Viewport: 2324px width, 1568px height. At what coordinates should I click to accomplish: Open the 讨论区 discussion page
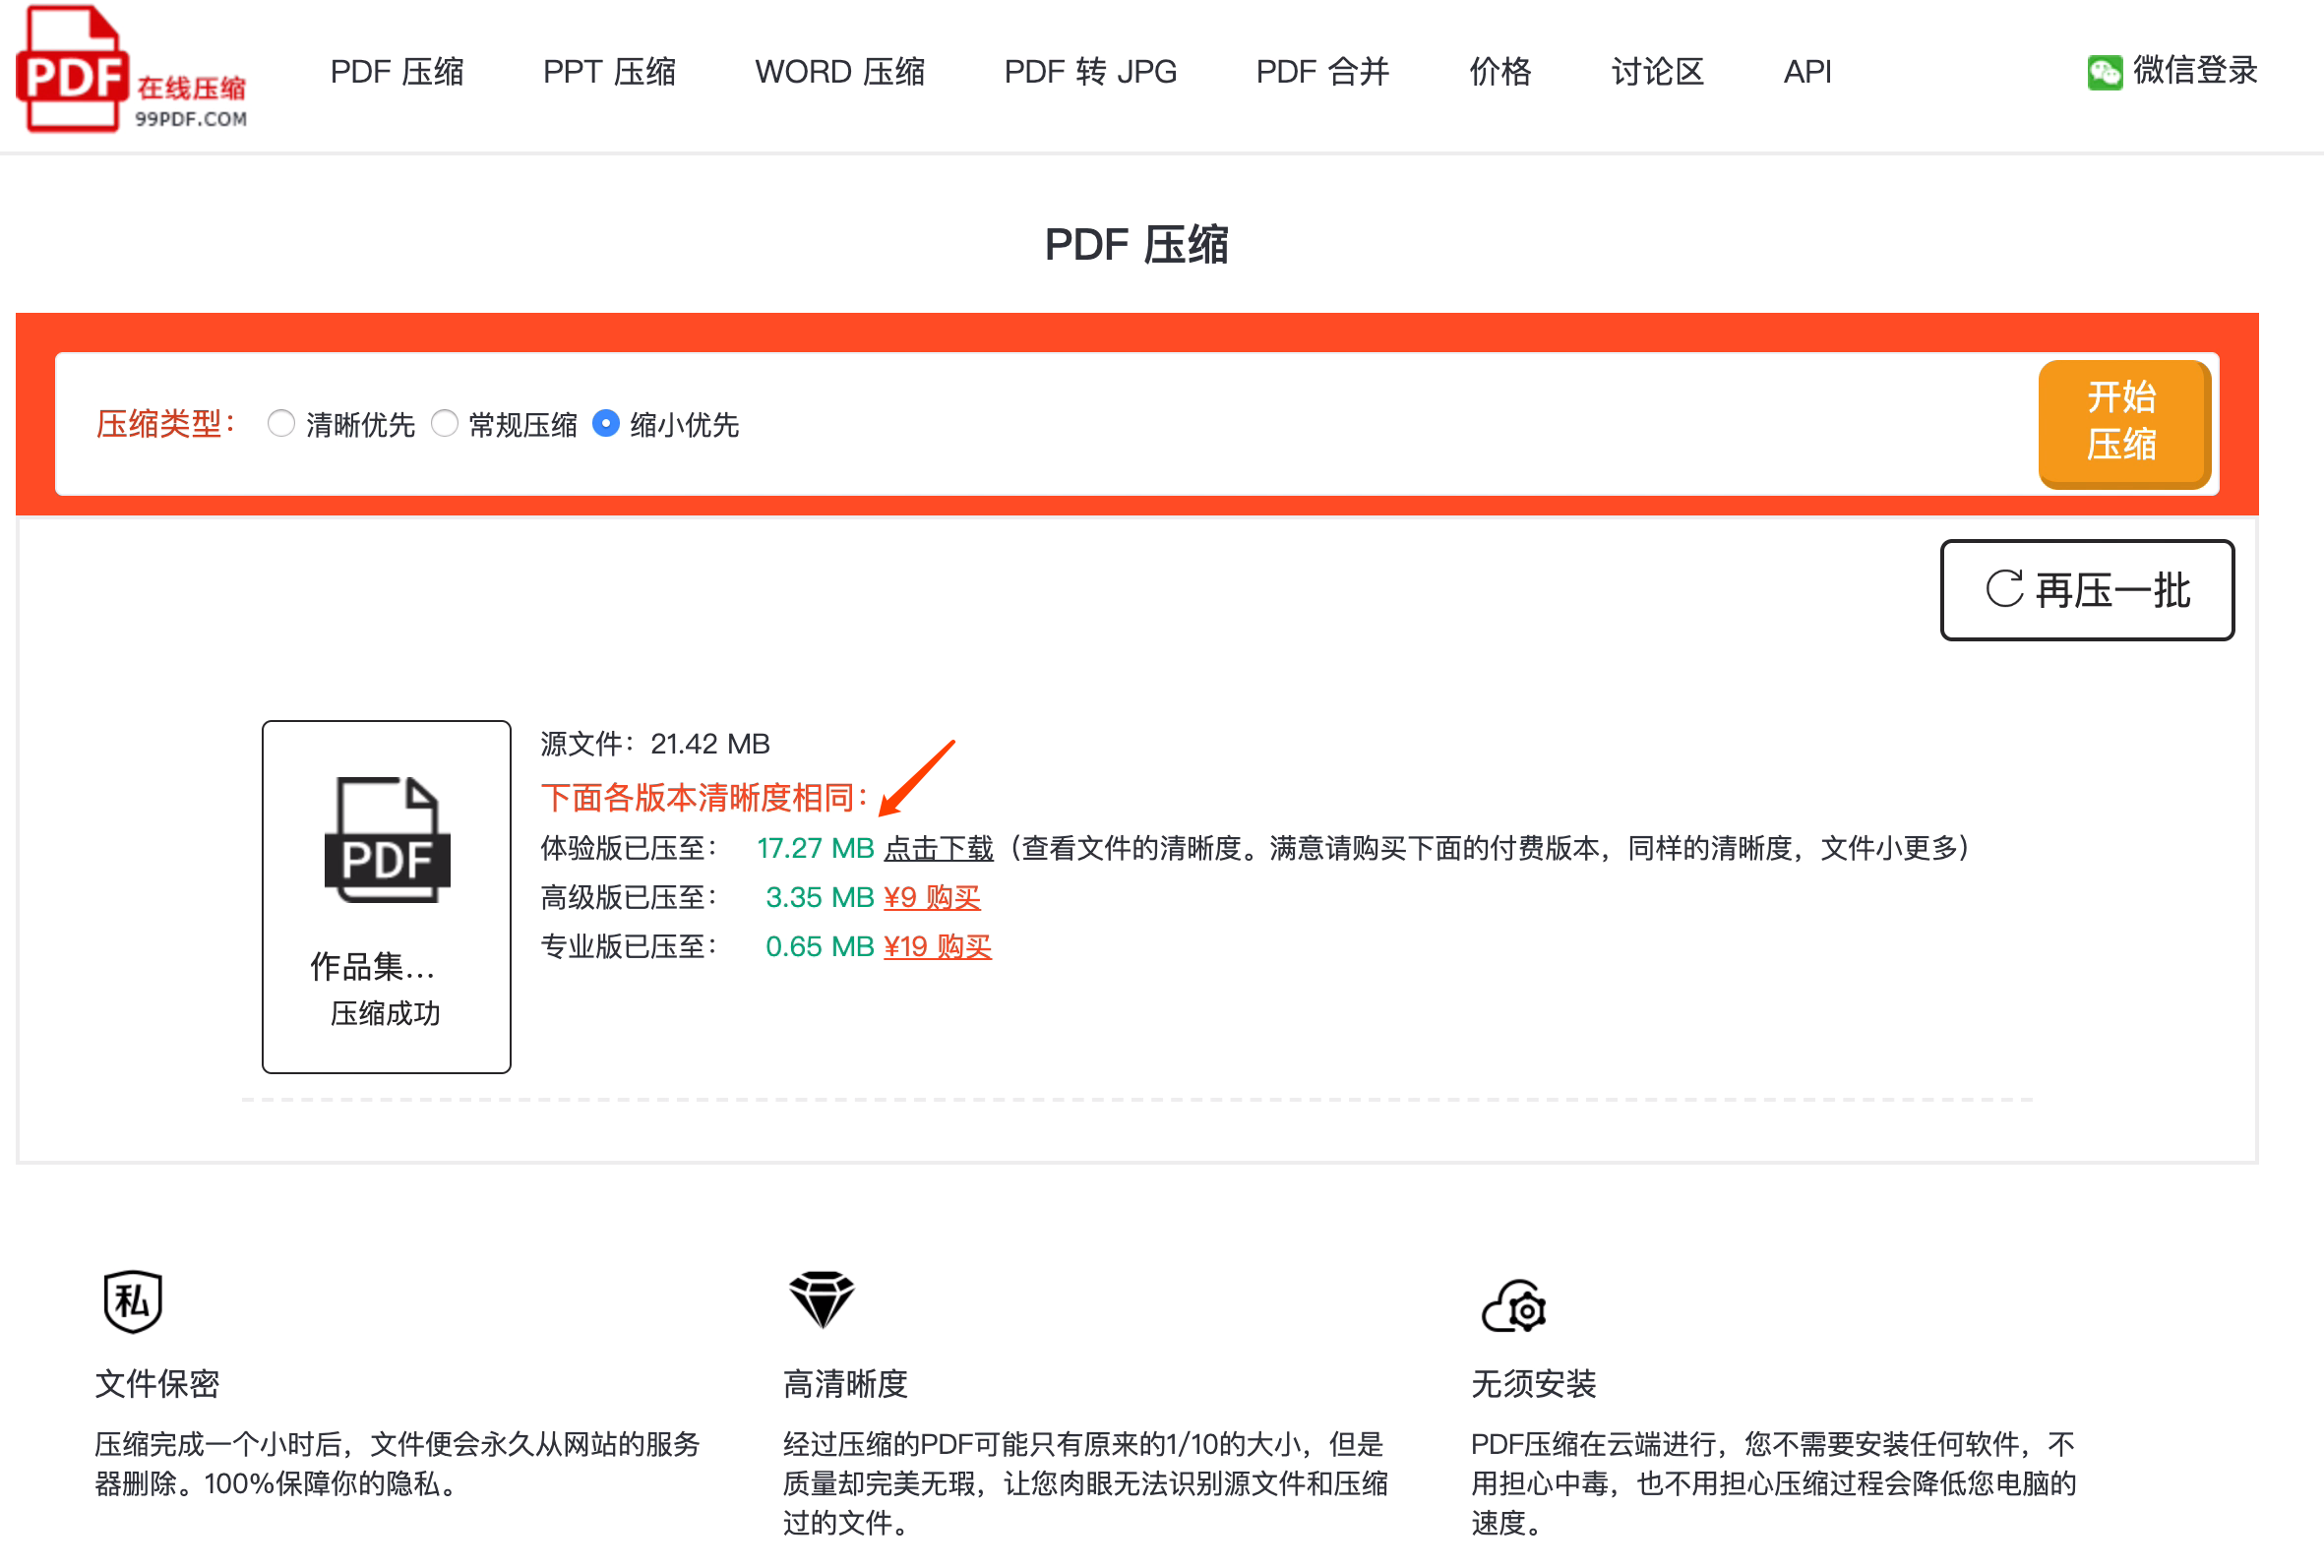tap(1657, 72)
